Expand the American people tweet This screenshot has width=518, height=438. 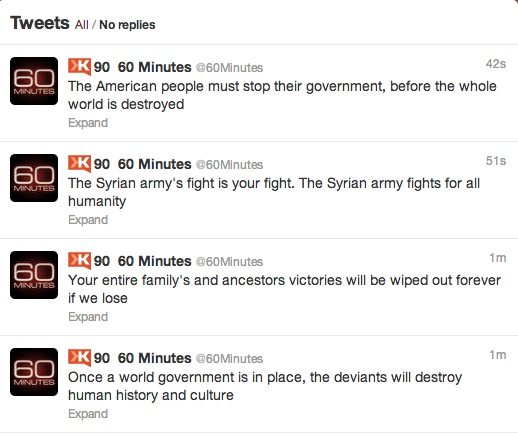[88, 123]
